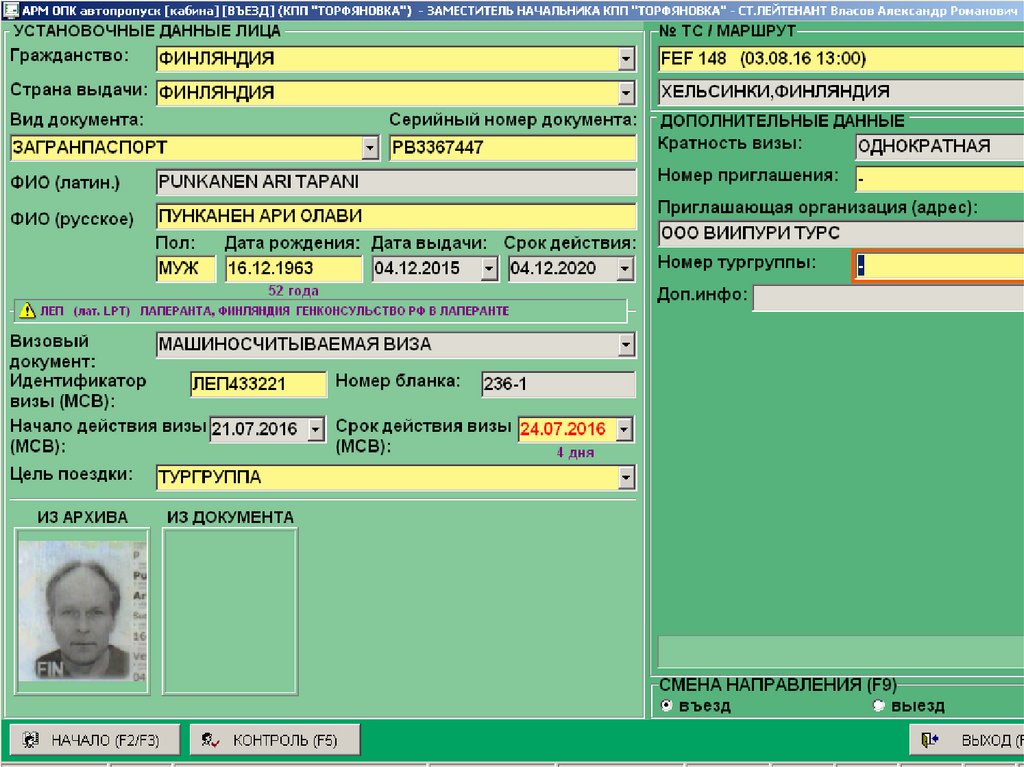This screenshot has width=1024, height=767.
Task: Click the icon on the КОНТРОЛЬ button
Action: pos(210,740)
